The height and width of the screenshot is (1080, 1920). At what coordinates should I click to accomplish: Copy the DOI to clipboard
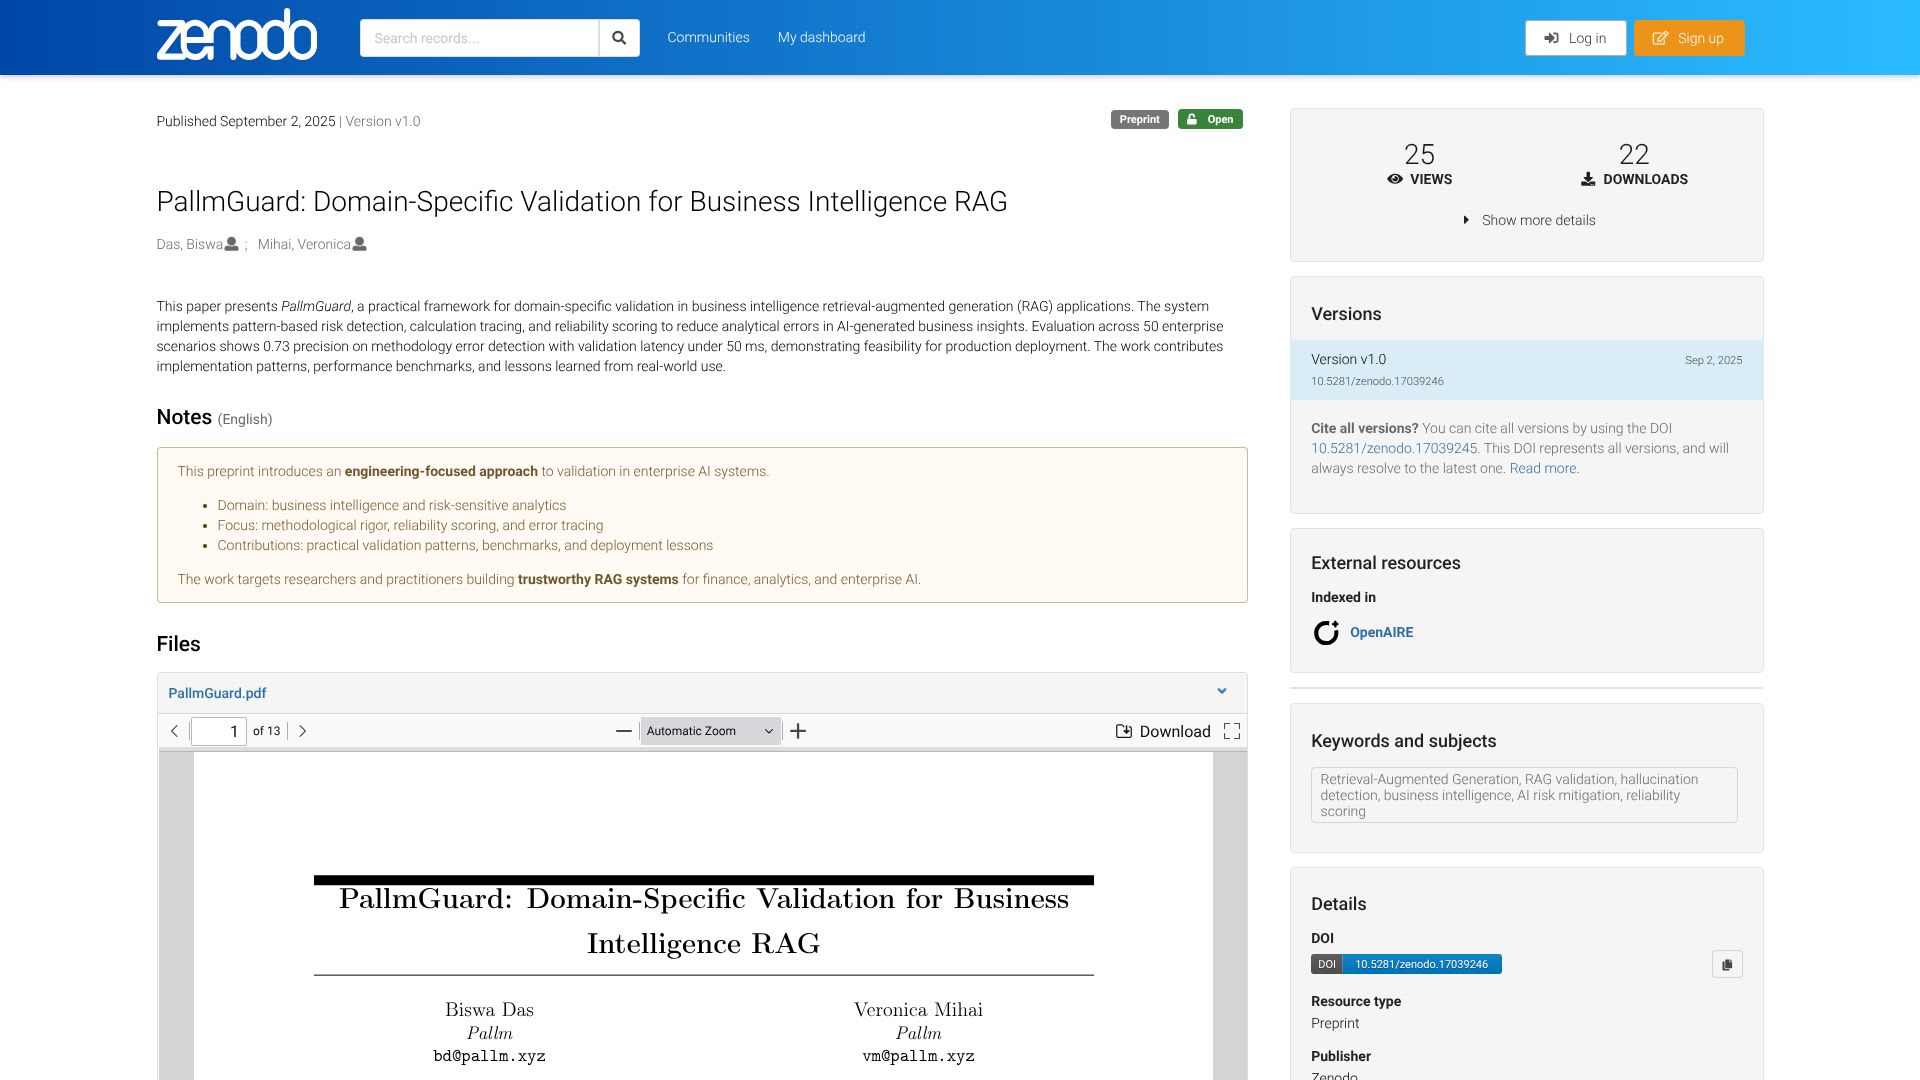coord(1727,964)
